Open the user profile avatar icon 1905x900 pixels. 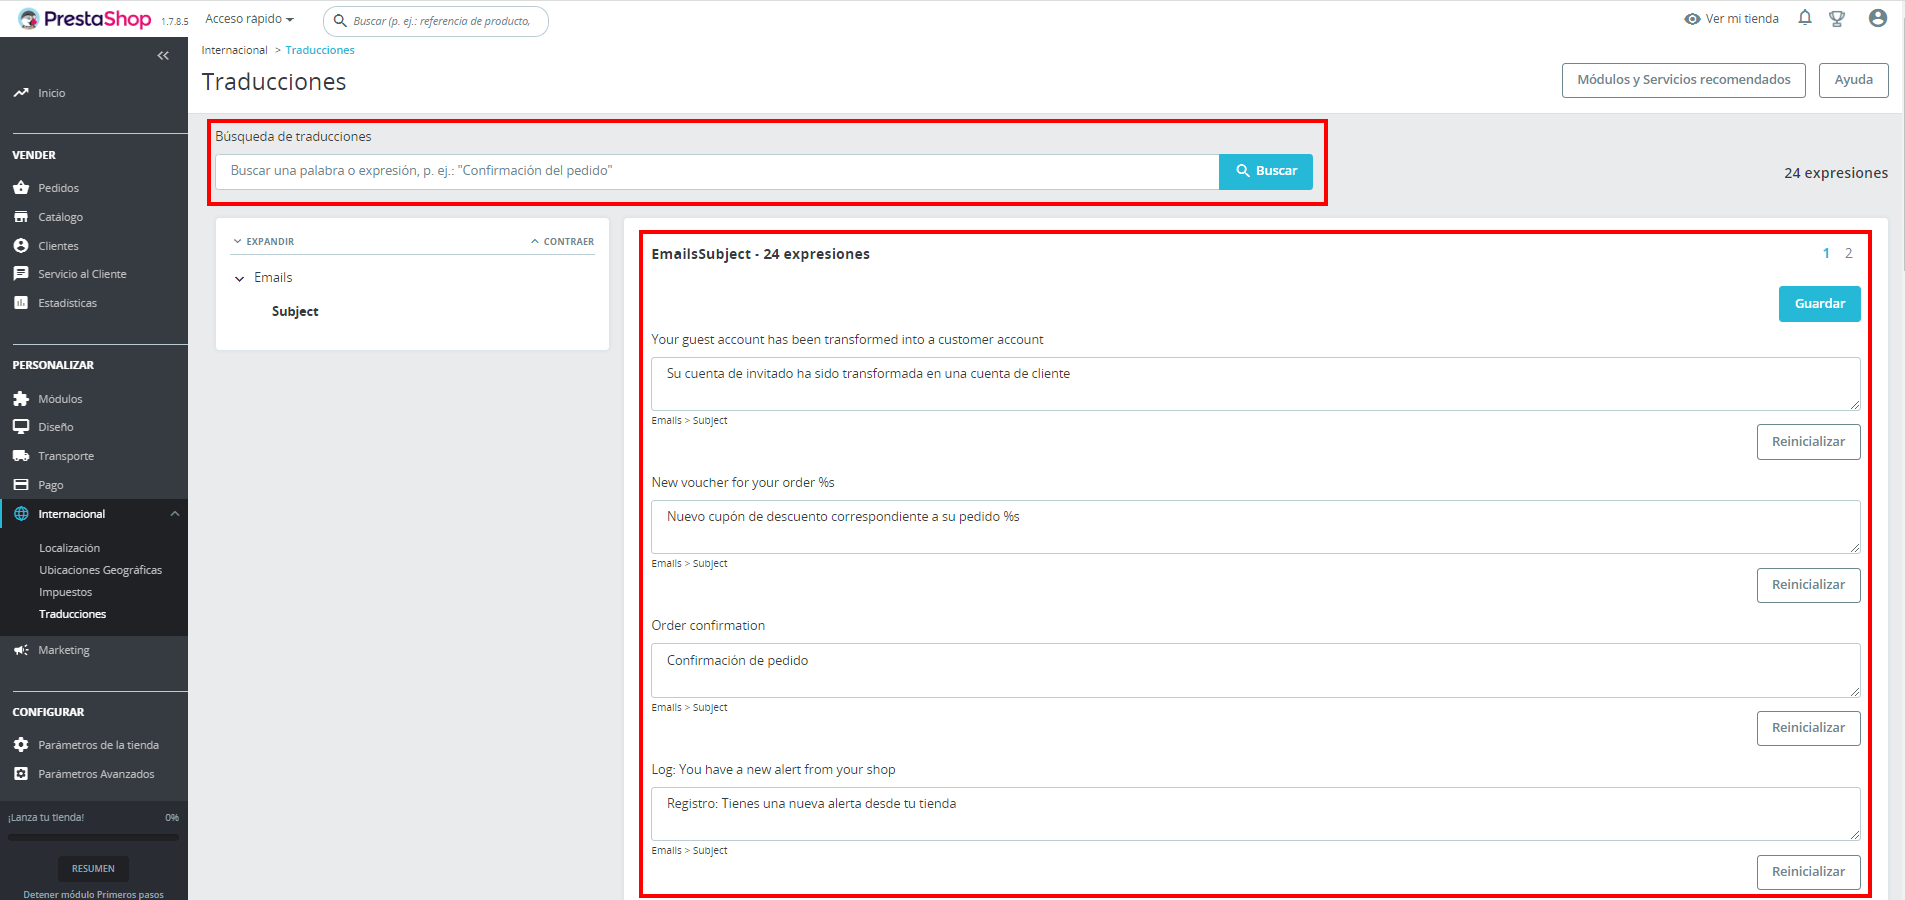coord(1878,18)
